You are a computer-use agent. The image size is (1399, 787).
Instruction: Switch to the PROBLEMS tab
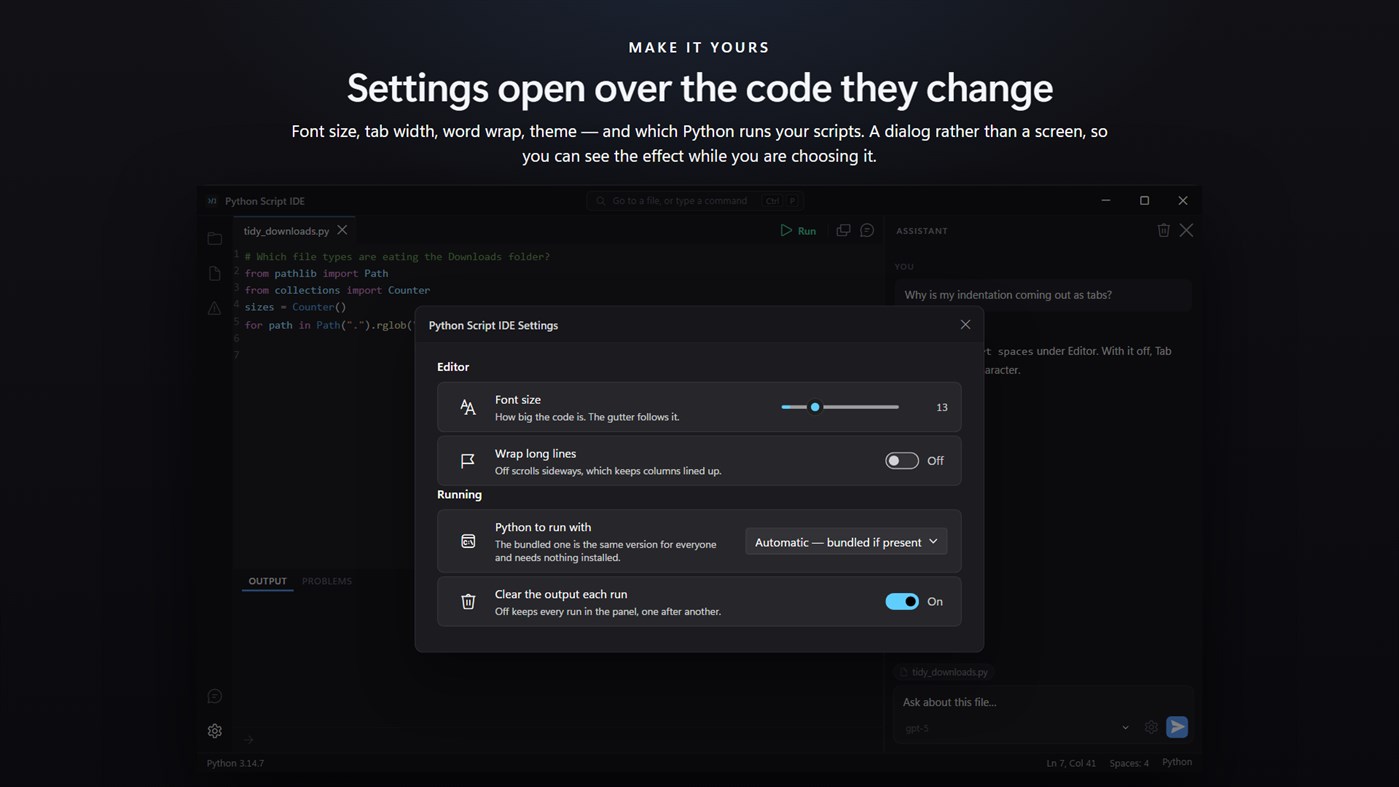tap(327, 581)
